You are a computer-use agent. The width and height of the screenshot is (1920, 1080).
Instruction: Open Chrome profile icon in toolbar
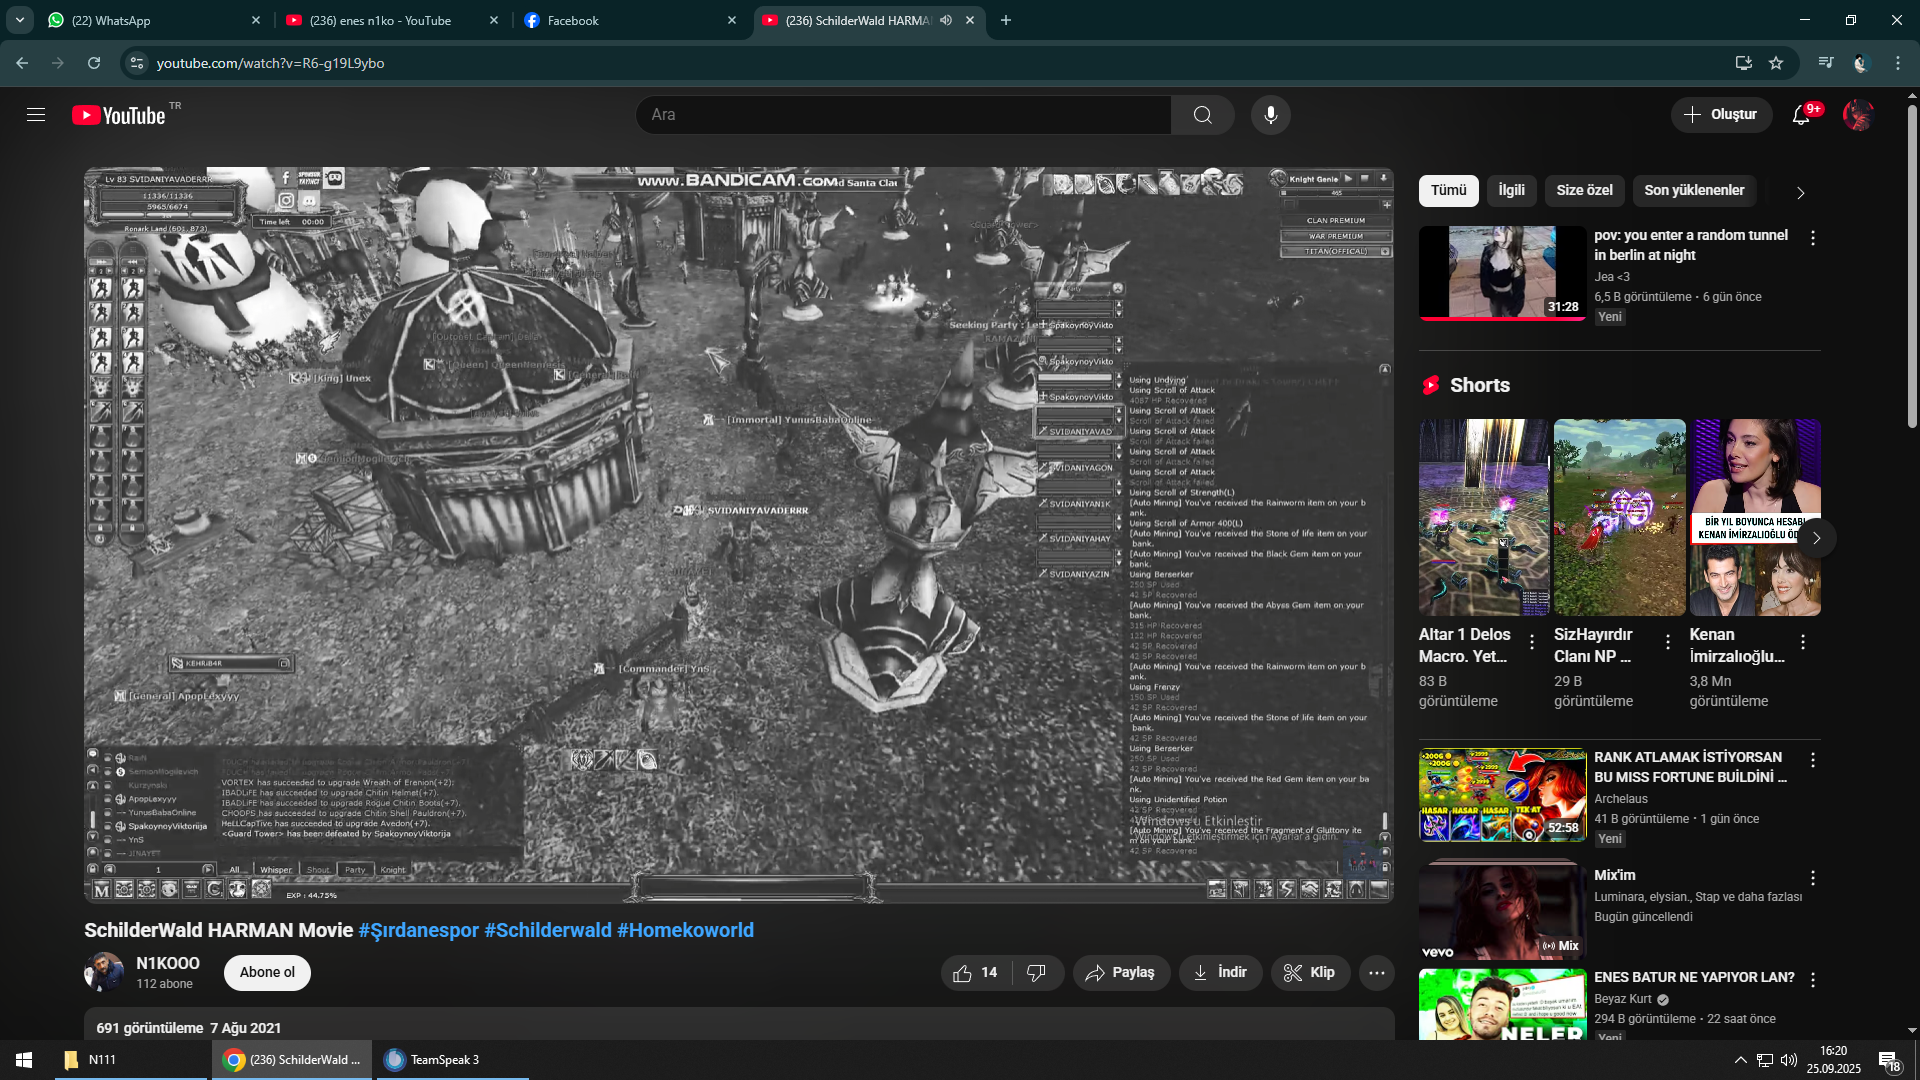click(1861, 63)
